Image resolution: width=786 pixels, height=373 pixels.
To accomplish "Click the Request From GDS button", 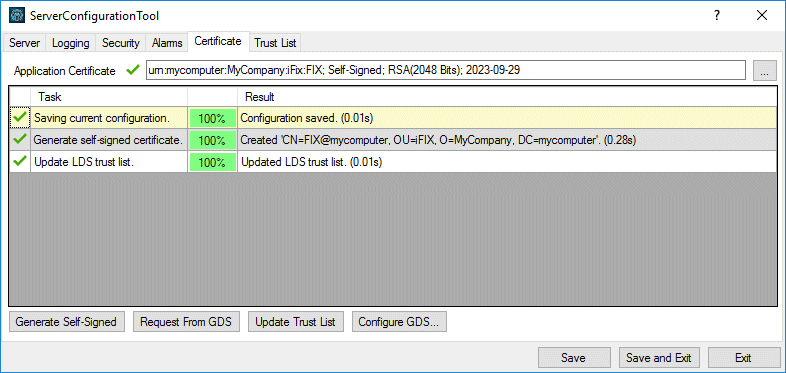I will point(186,322).
